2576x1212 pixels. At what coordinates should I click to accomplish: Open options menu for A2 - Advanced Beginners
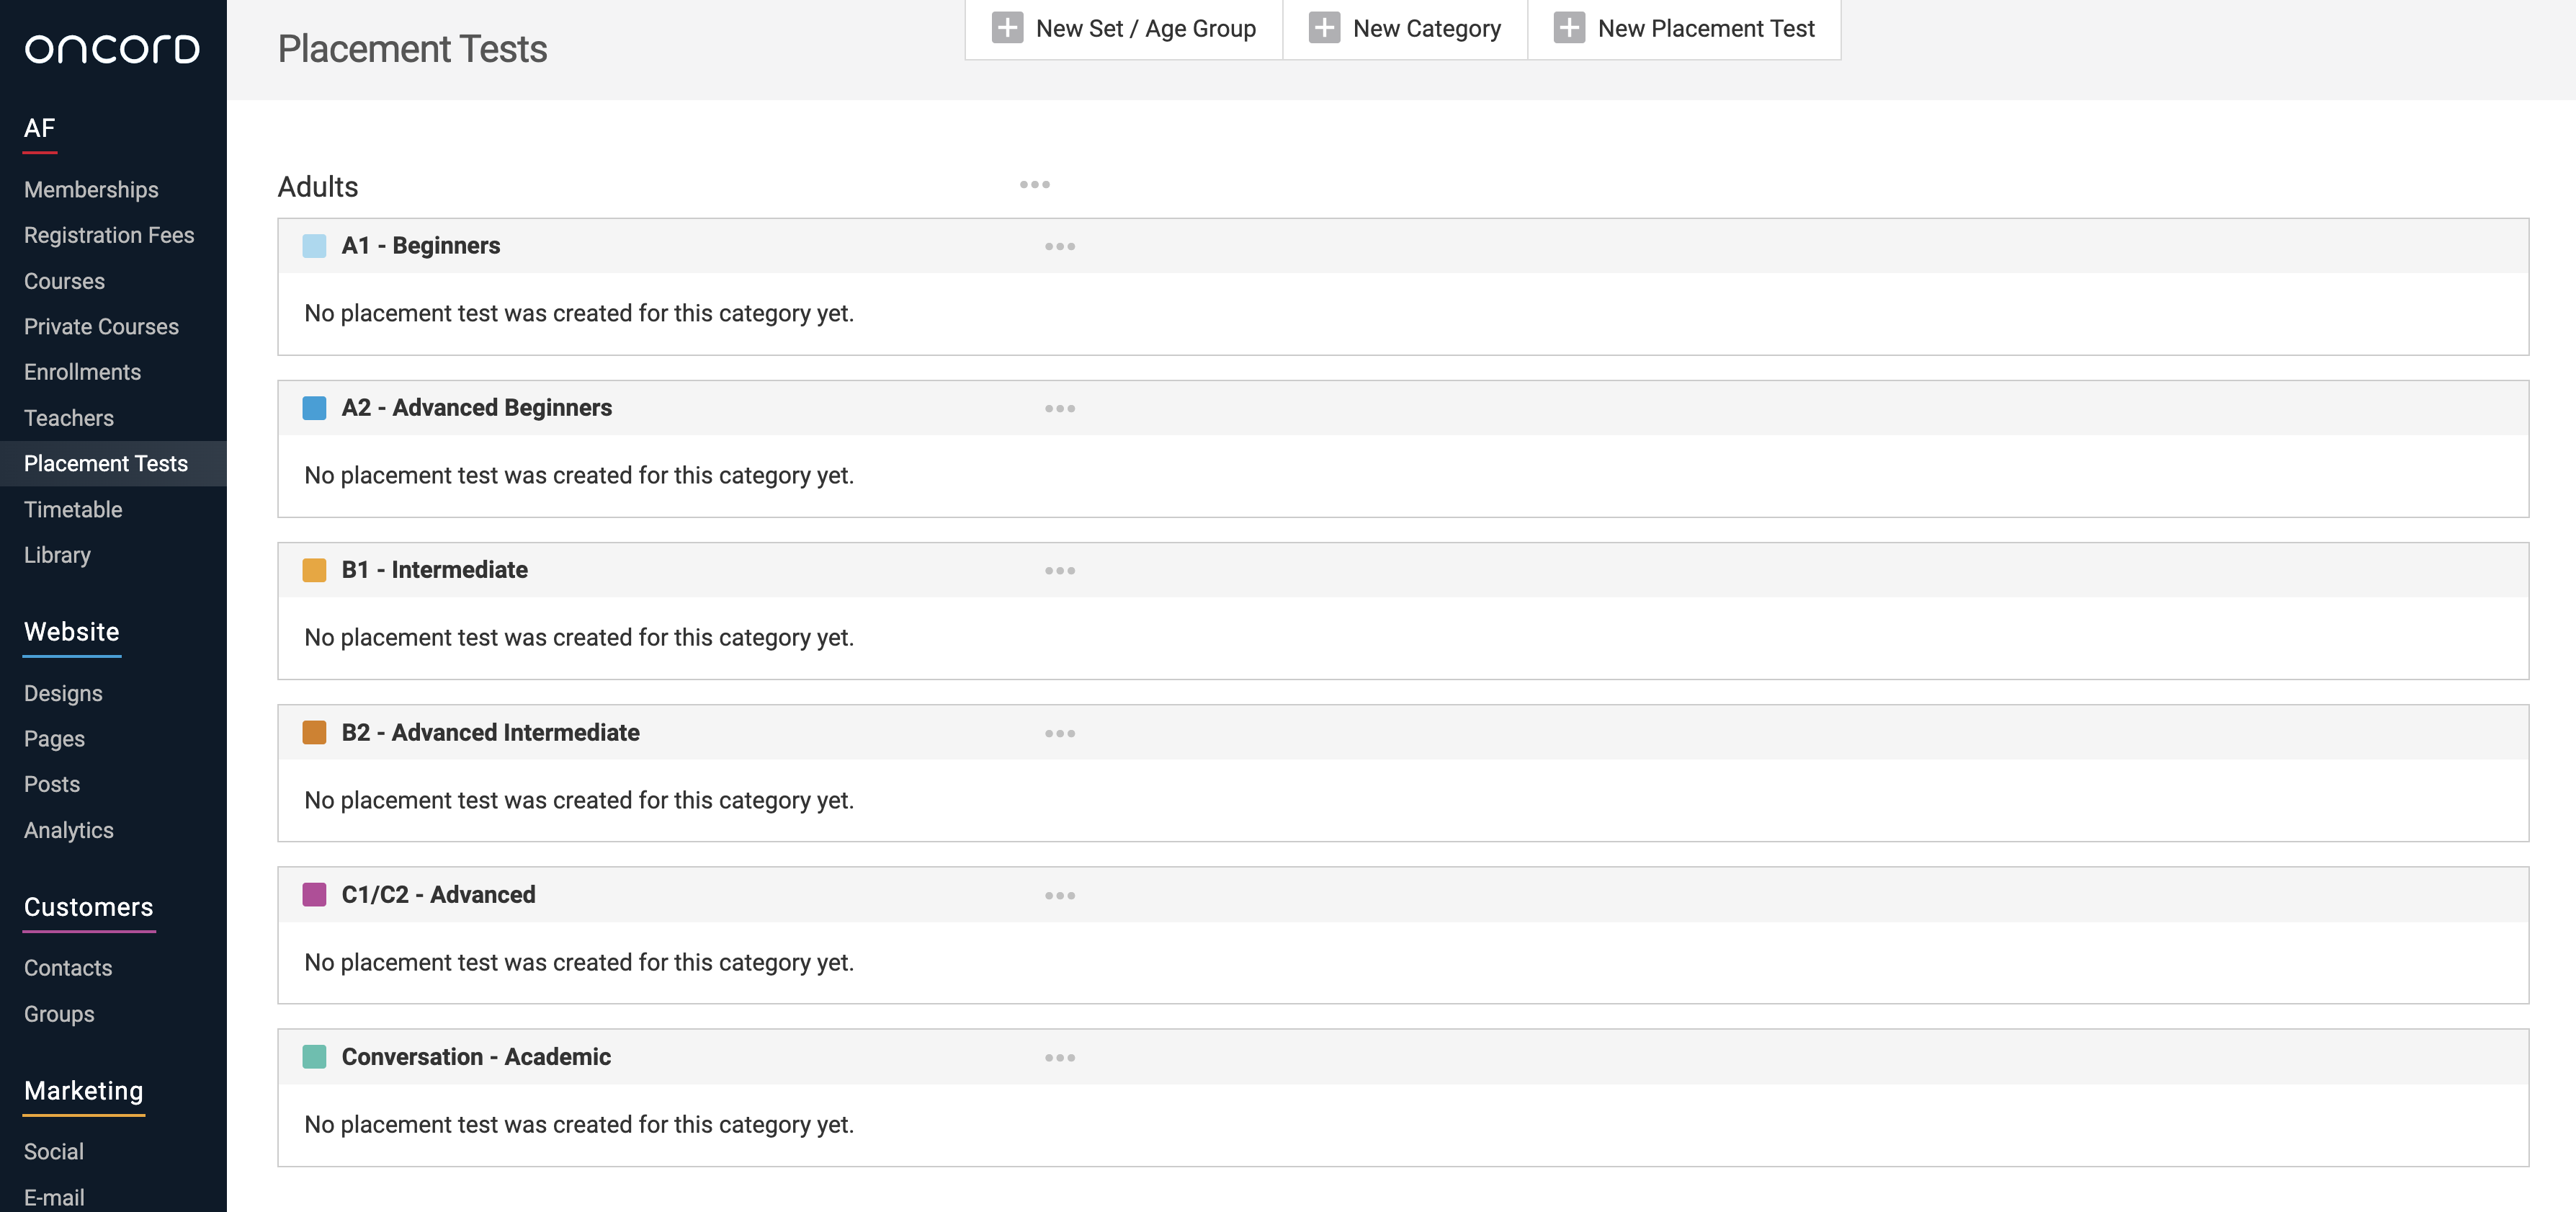[x=1059, y=409]
